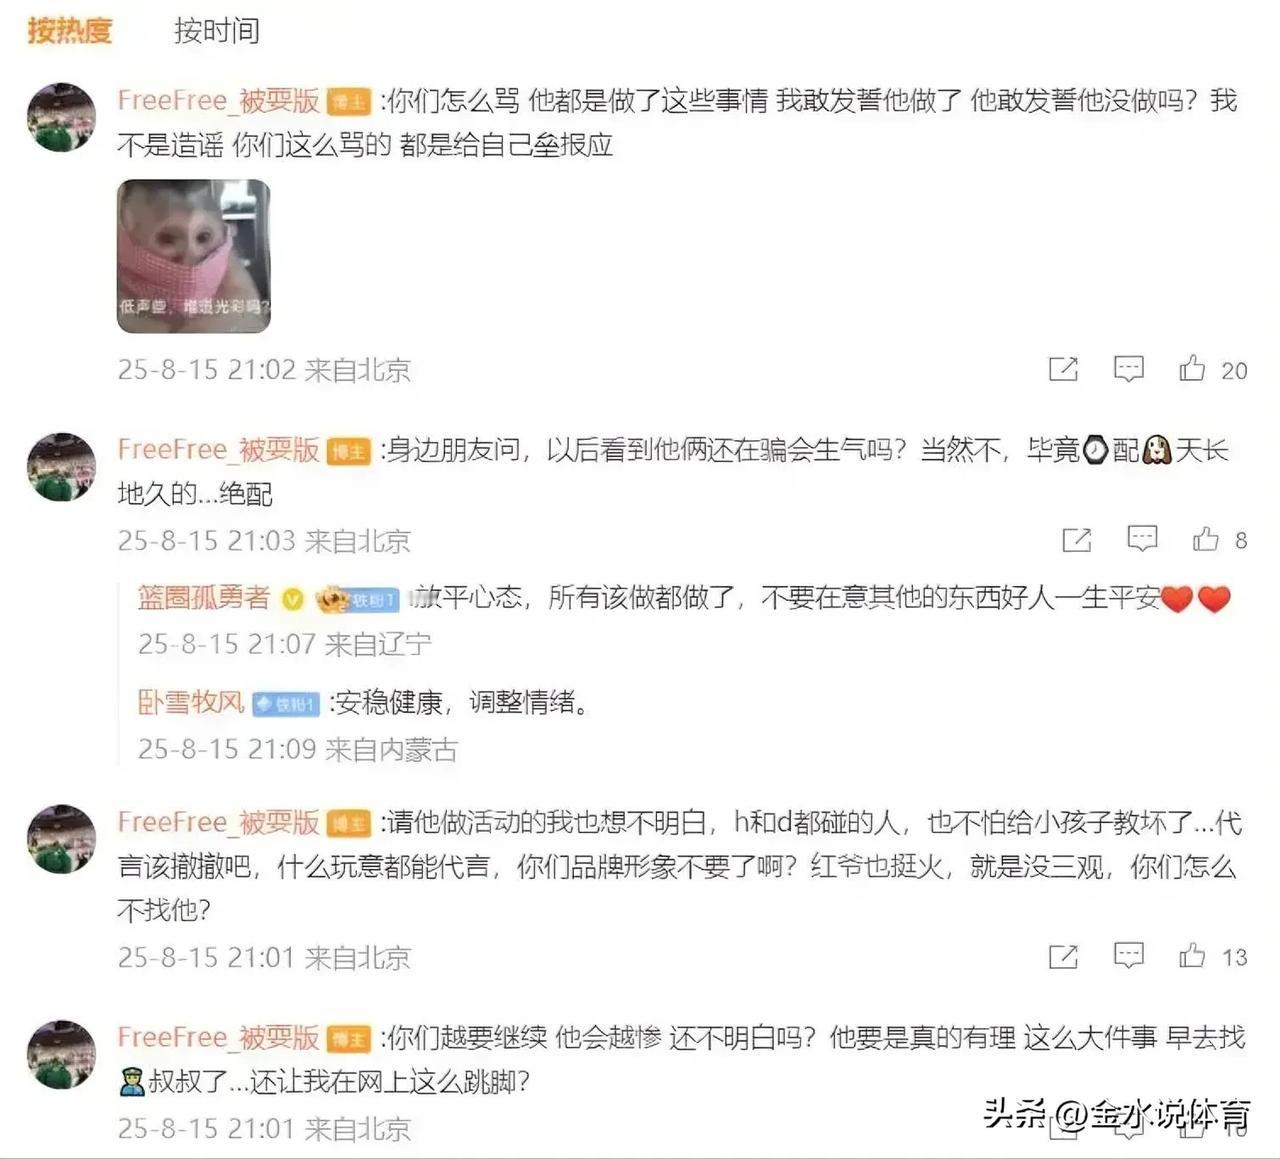Screen dimensions: 1280x1159
Task: Open 篮圈孤勇者 user profile link
Action: (x=204, y=598)
